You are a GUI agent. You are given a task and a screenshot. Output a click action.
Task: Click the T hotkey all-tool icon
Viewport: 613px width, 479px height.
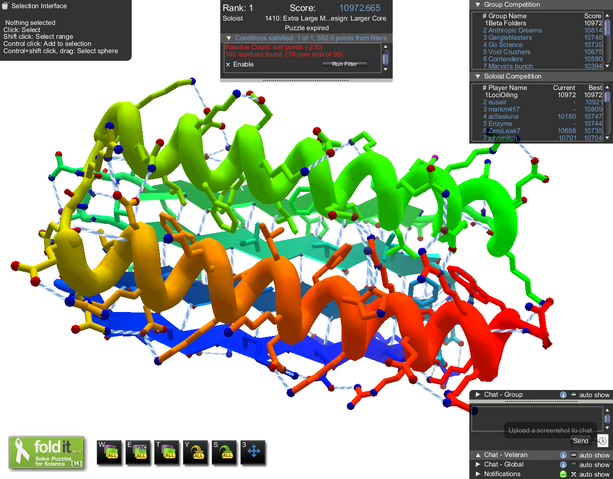pos(167,452)
